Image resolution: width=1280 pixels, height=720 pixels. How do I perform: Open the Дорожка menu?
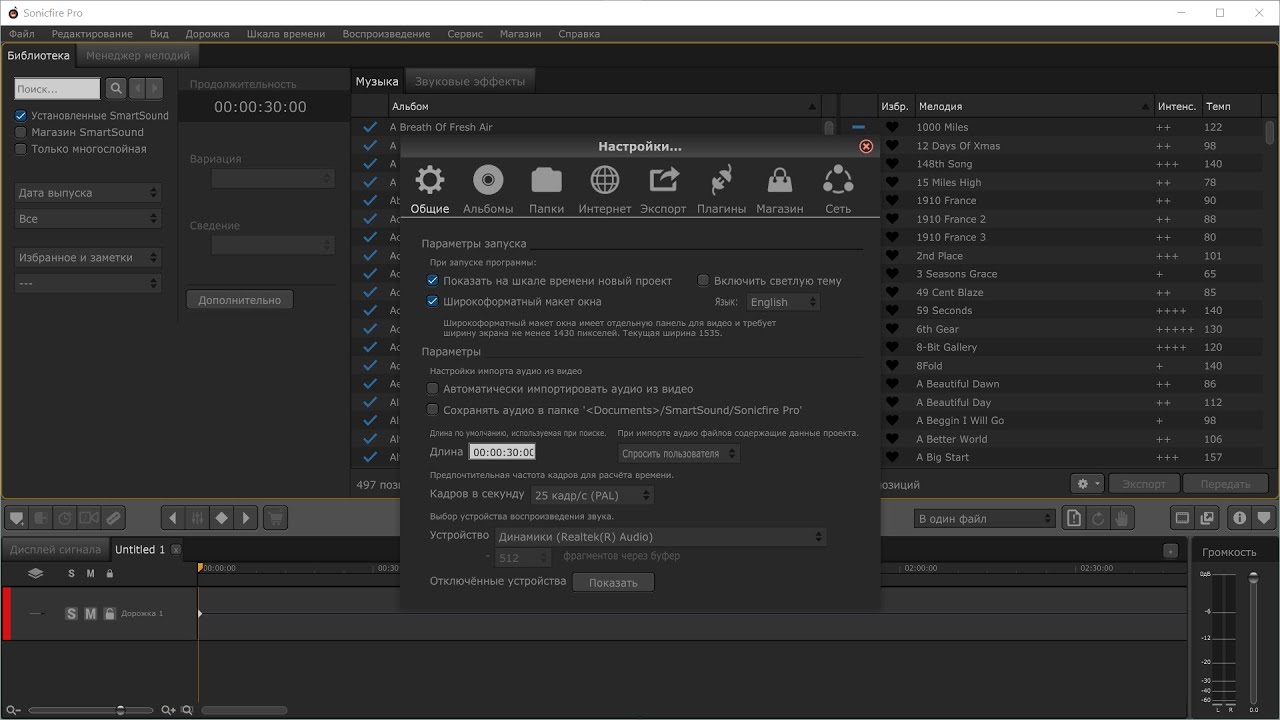tap(207, 34)
